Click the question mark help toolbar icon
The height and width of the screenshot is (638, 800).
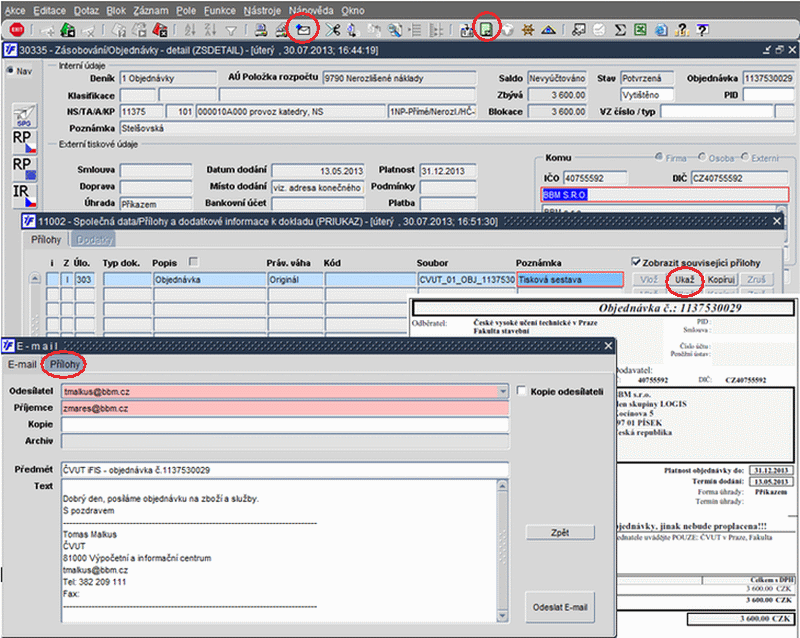[x=681, y=30]
